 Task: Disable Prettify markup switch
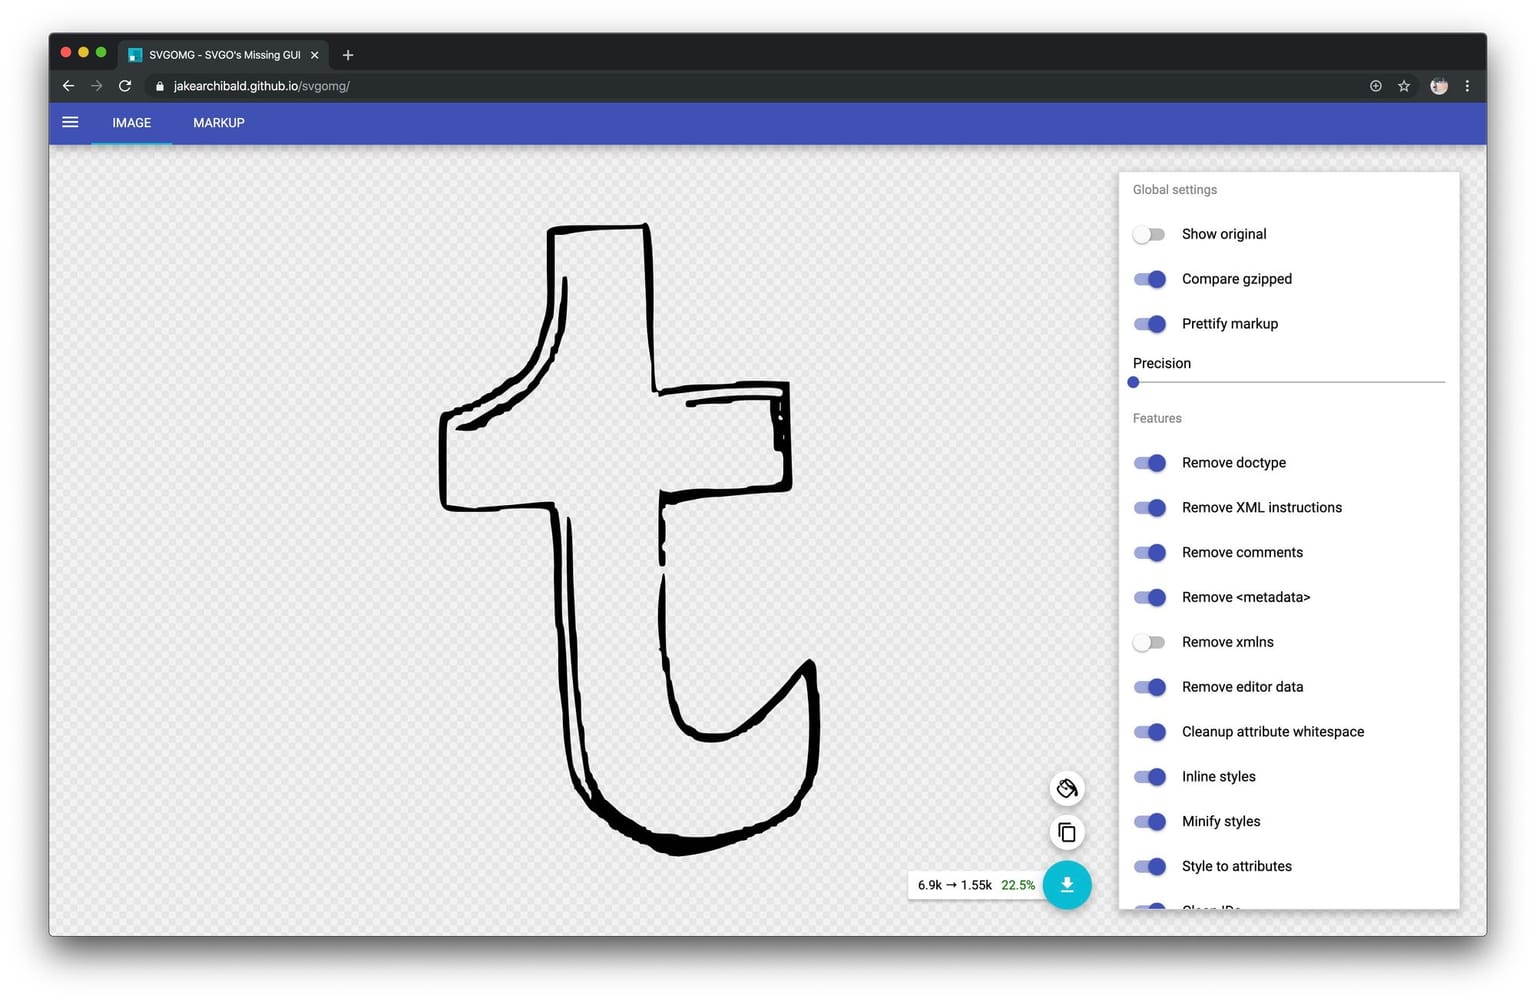[x=1149, y=324]
